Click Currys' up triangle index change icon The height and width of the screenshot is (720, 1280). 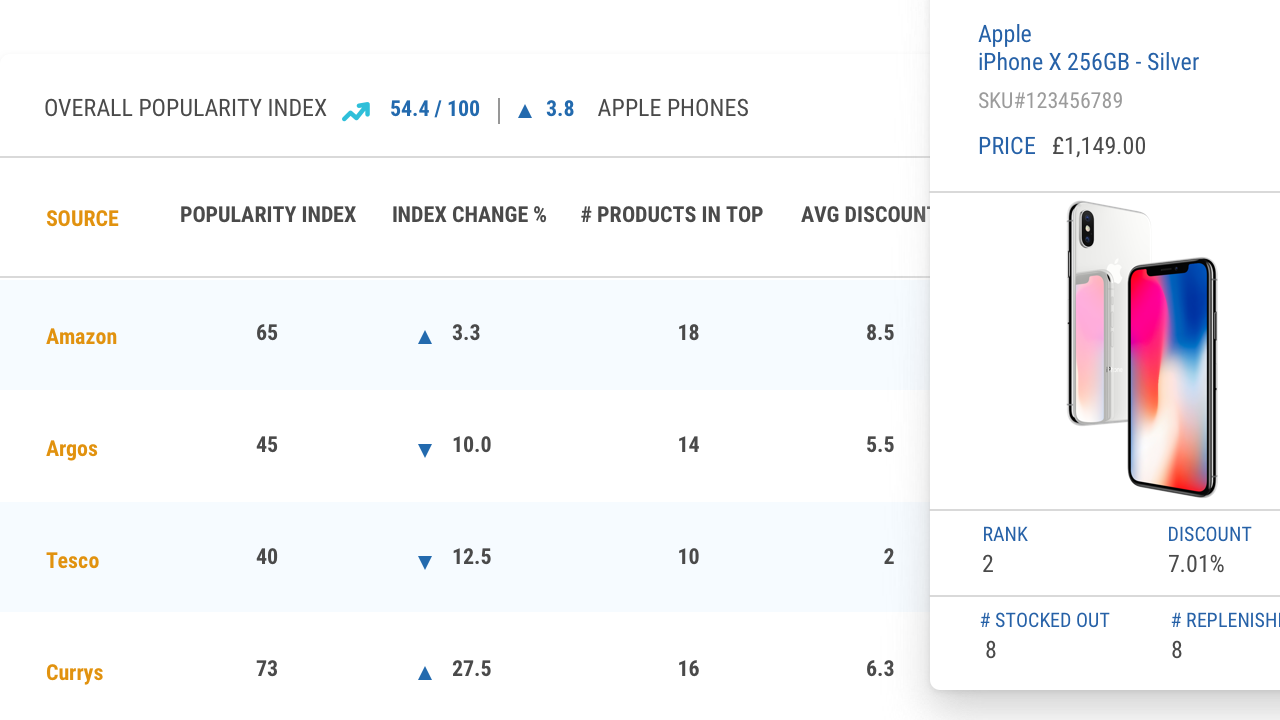point(425,673)
